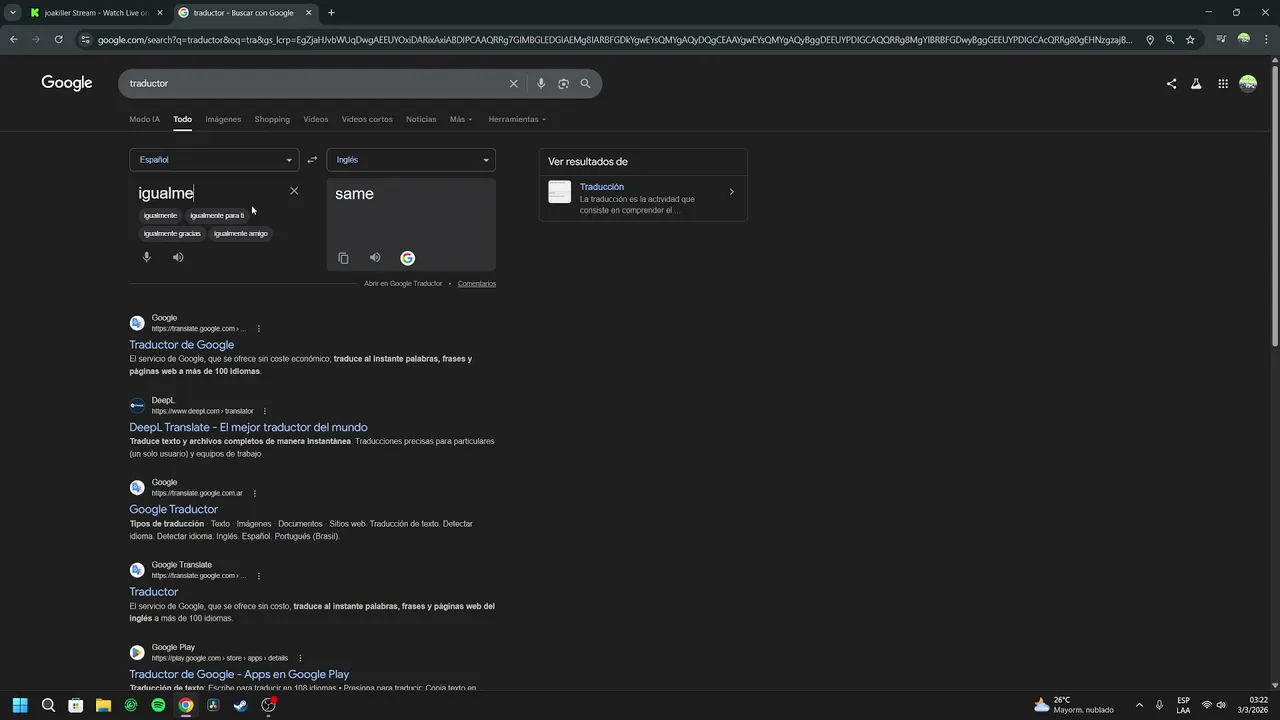The image size is (1280, 720).
Task: Open options for the DeepL result
Action: (x=265, y=411)
